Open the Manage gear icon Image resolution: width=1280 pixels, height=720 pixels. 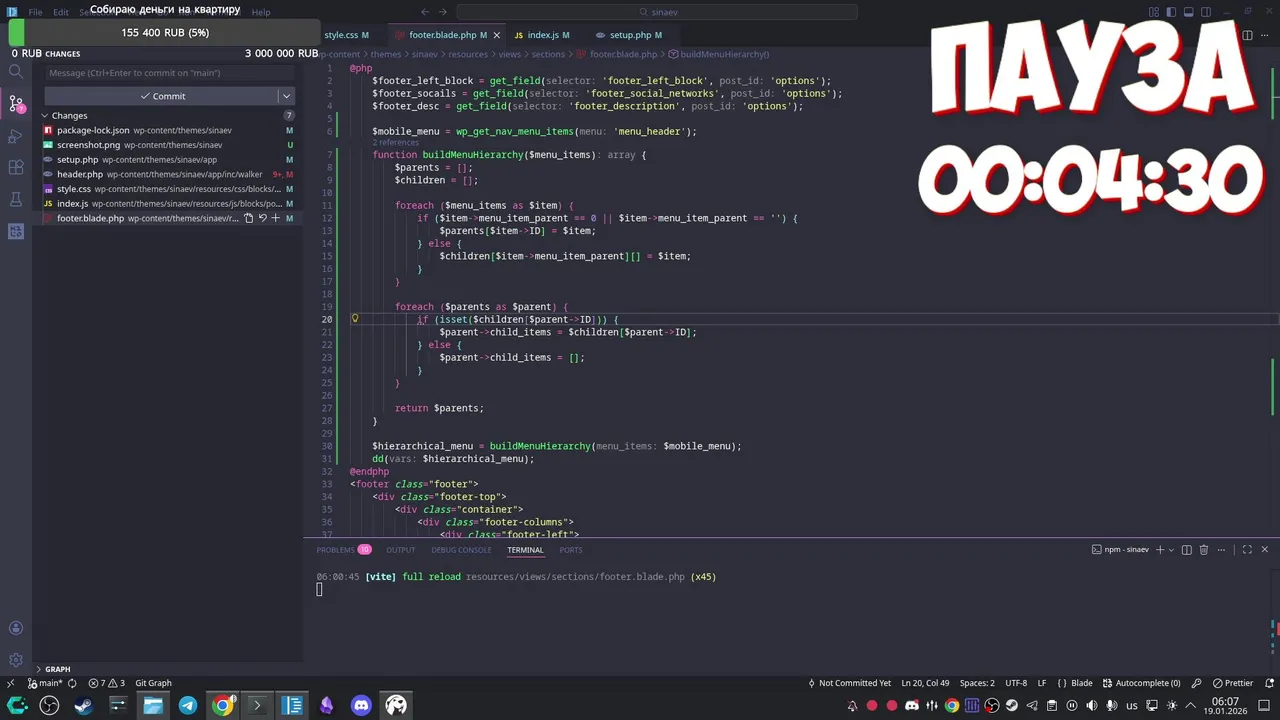pos(16,660)
